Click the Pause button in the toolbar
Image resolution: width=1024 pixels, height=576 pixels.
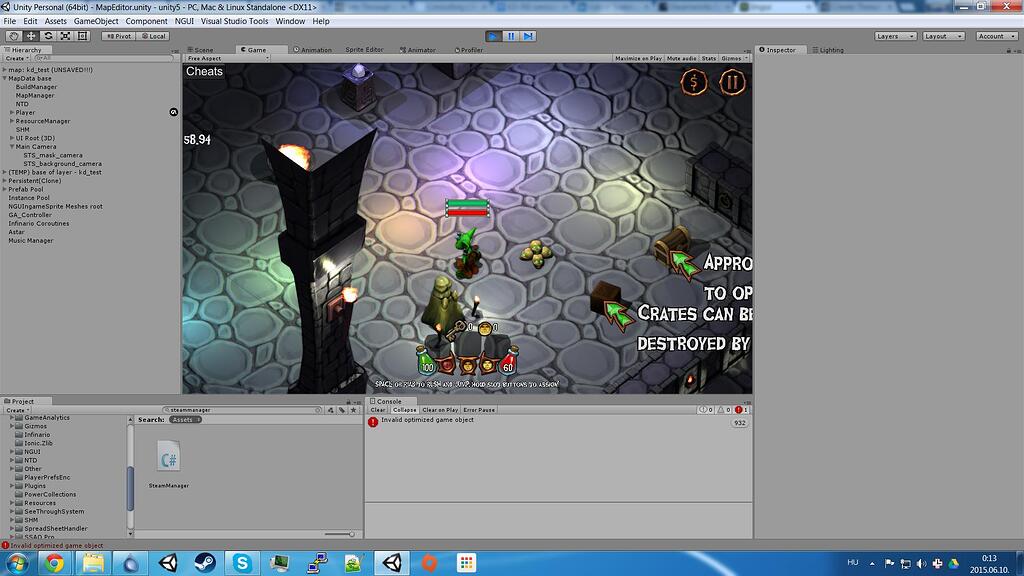pos(511,36)
